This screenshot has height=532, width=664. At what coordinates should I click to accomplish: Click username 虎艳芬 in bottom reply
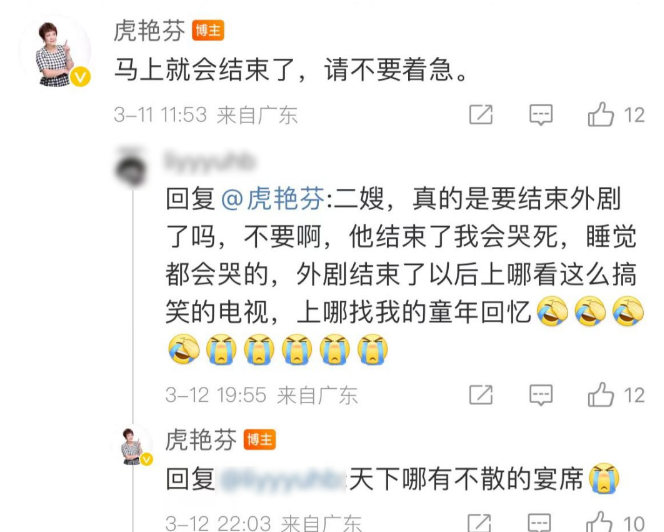201,439
